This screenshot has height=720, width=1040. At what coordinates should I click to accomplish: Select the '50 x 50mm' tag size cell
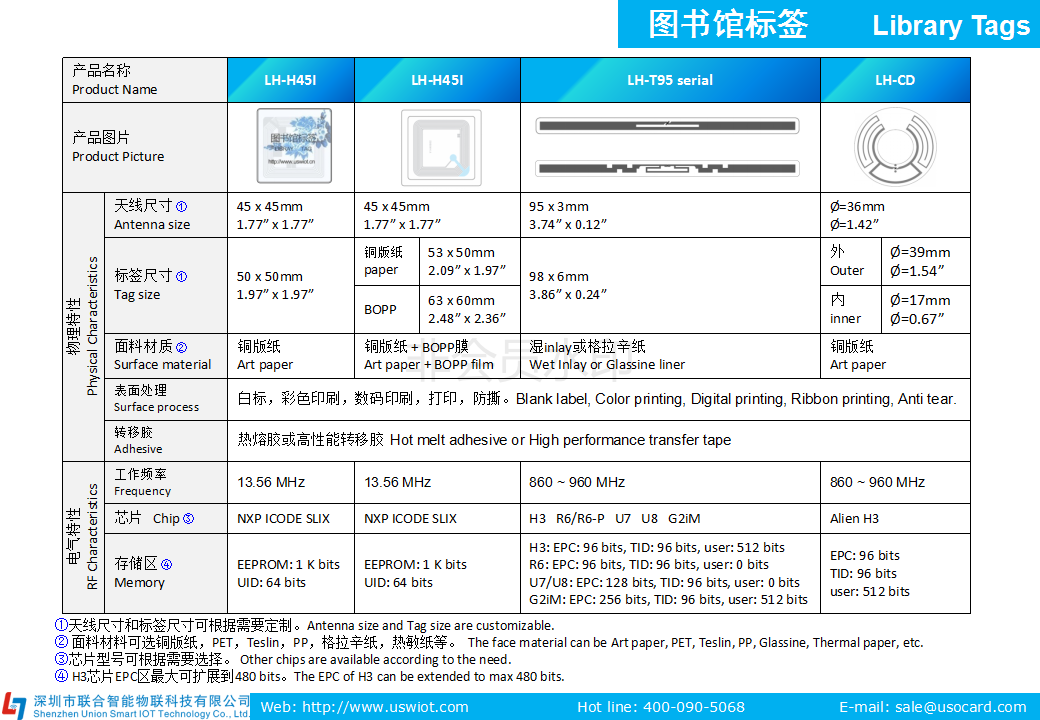pos(291,286)
